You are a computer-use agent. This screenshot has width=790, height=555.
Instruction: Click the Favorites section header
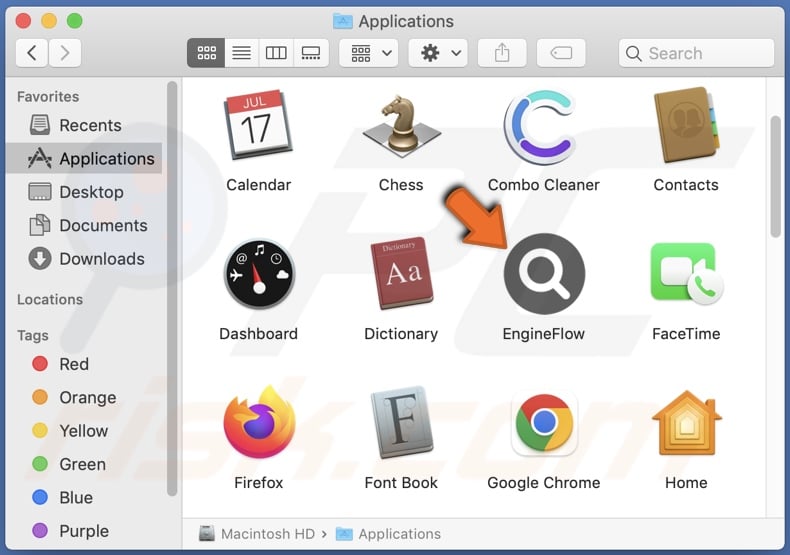point(48,96)
